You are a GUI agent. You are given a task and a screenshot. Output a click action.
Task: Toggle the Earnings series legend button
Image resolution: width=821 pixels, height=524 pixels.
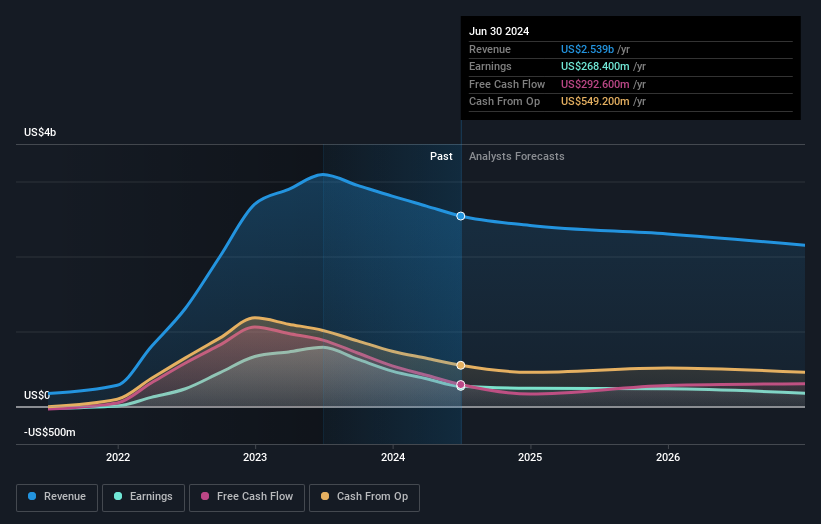[x=143, y=497]
